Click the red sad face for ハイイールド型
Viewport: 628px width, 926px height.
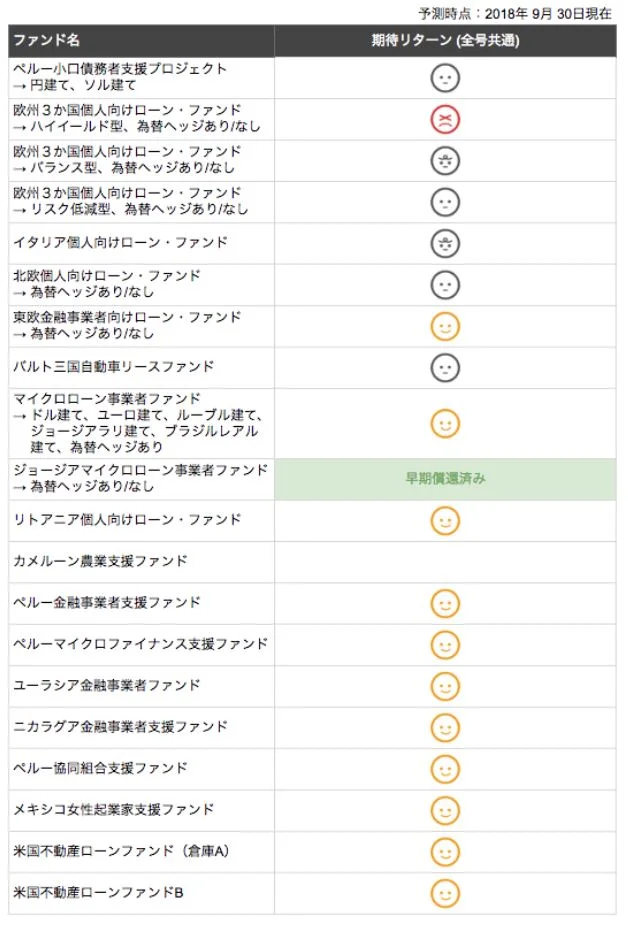444,119
